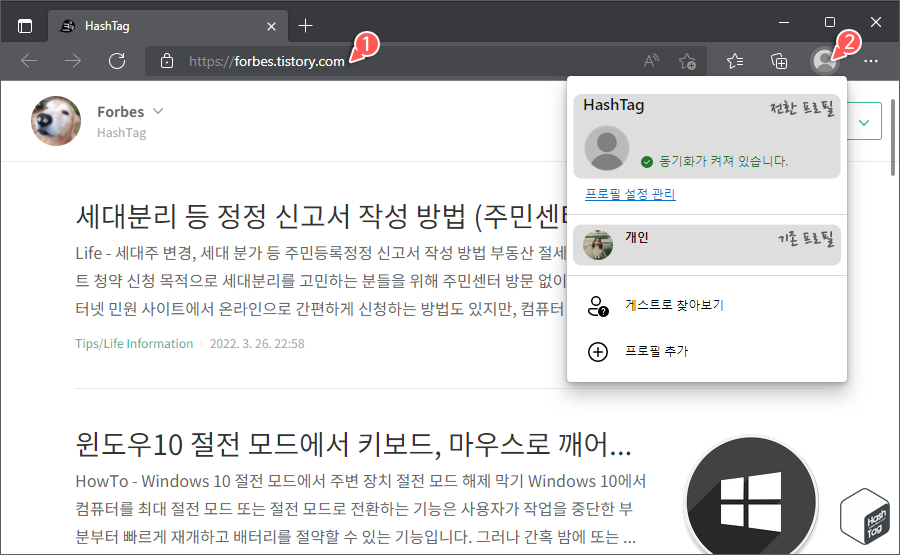Minimize the browser window
Viewport: 900px width, 555px height.
pos(784,22)
